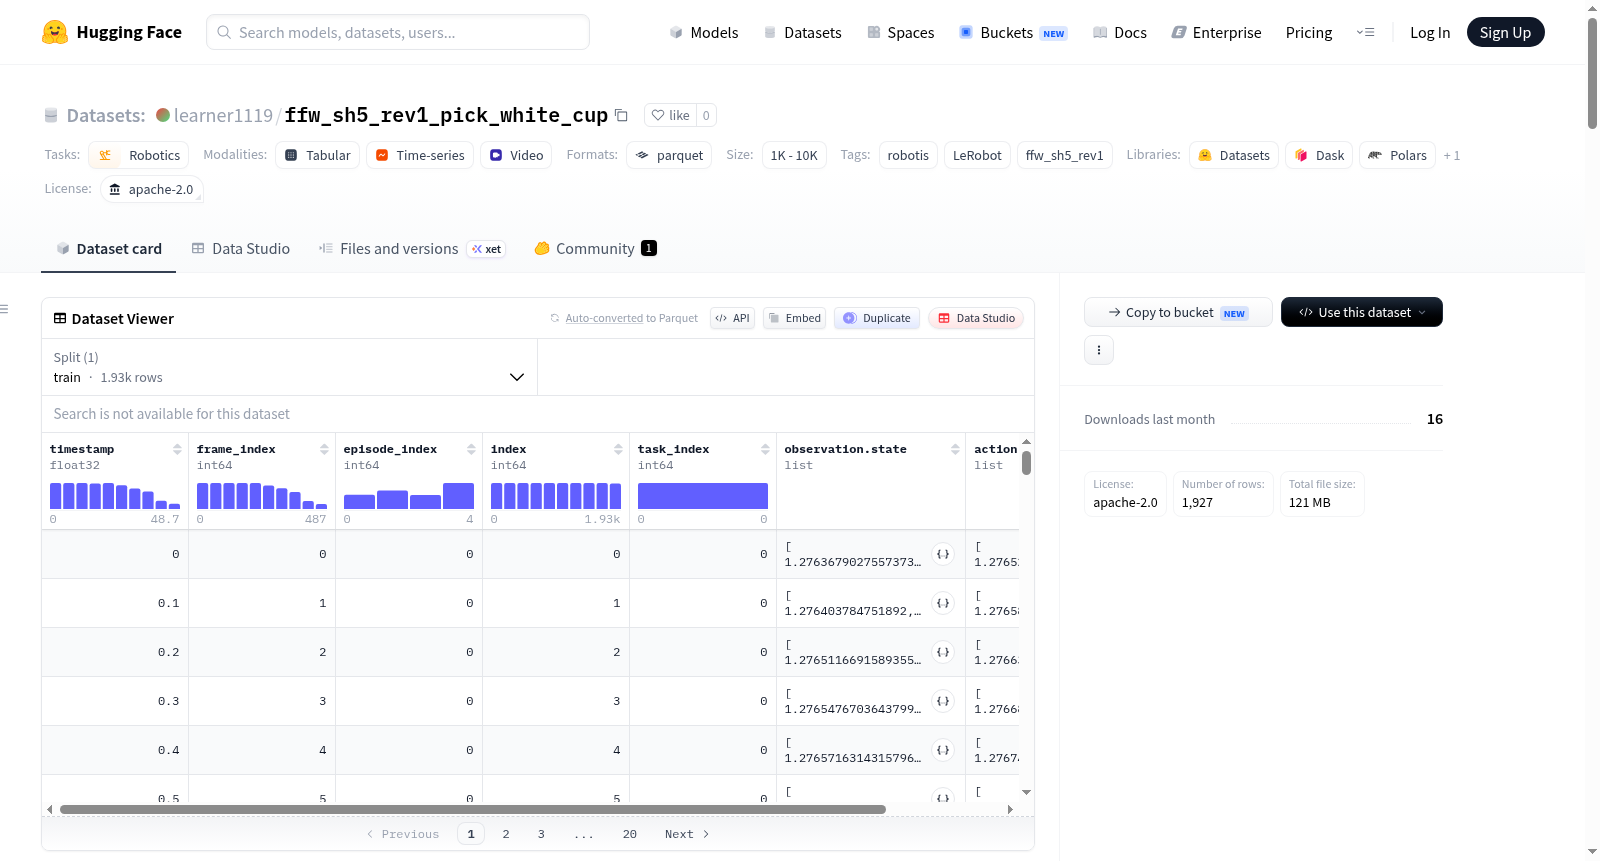Image resolution: width=1600 pixels, height=861 pixels.
Task: Open the navigation overflow menu icon
Action: tap(1365, 32)
